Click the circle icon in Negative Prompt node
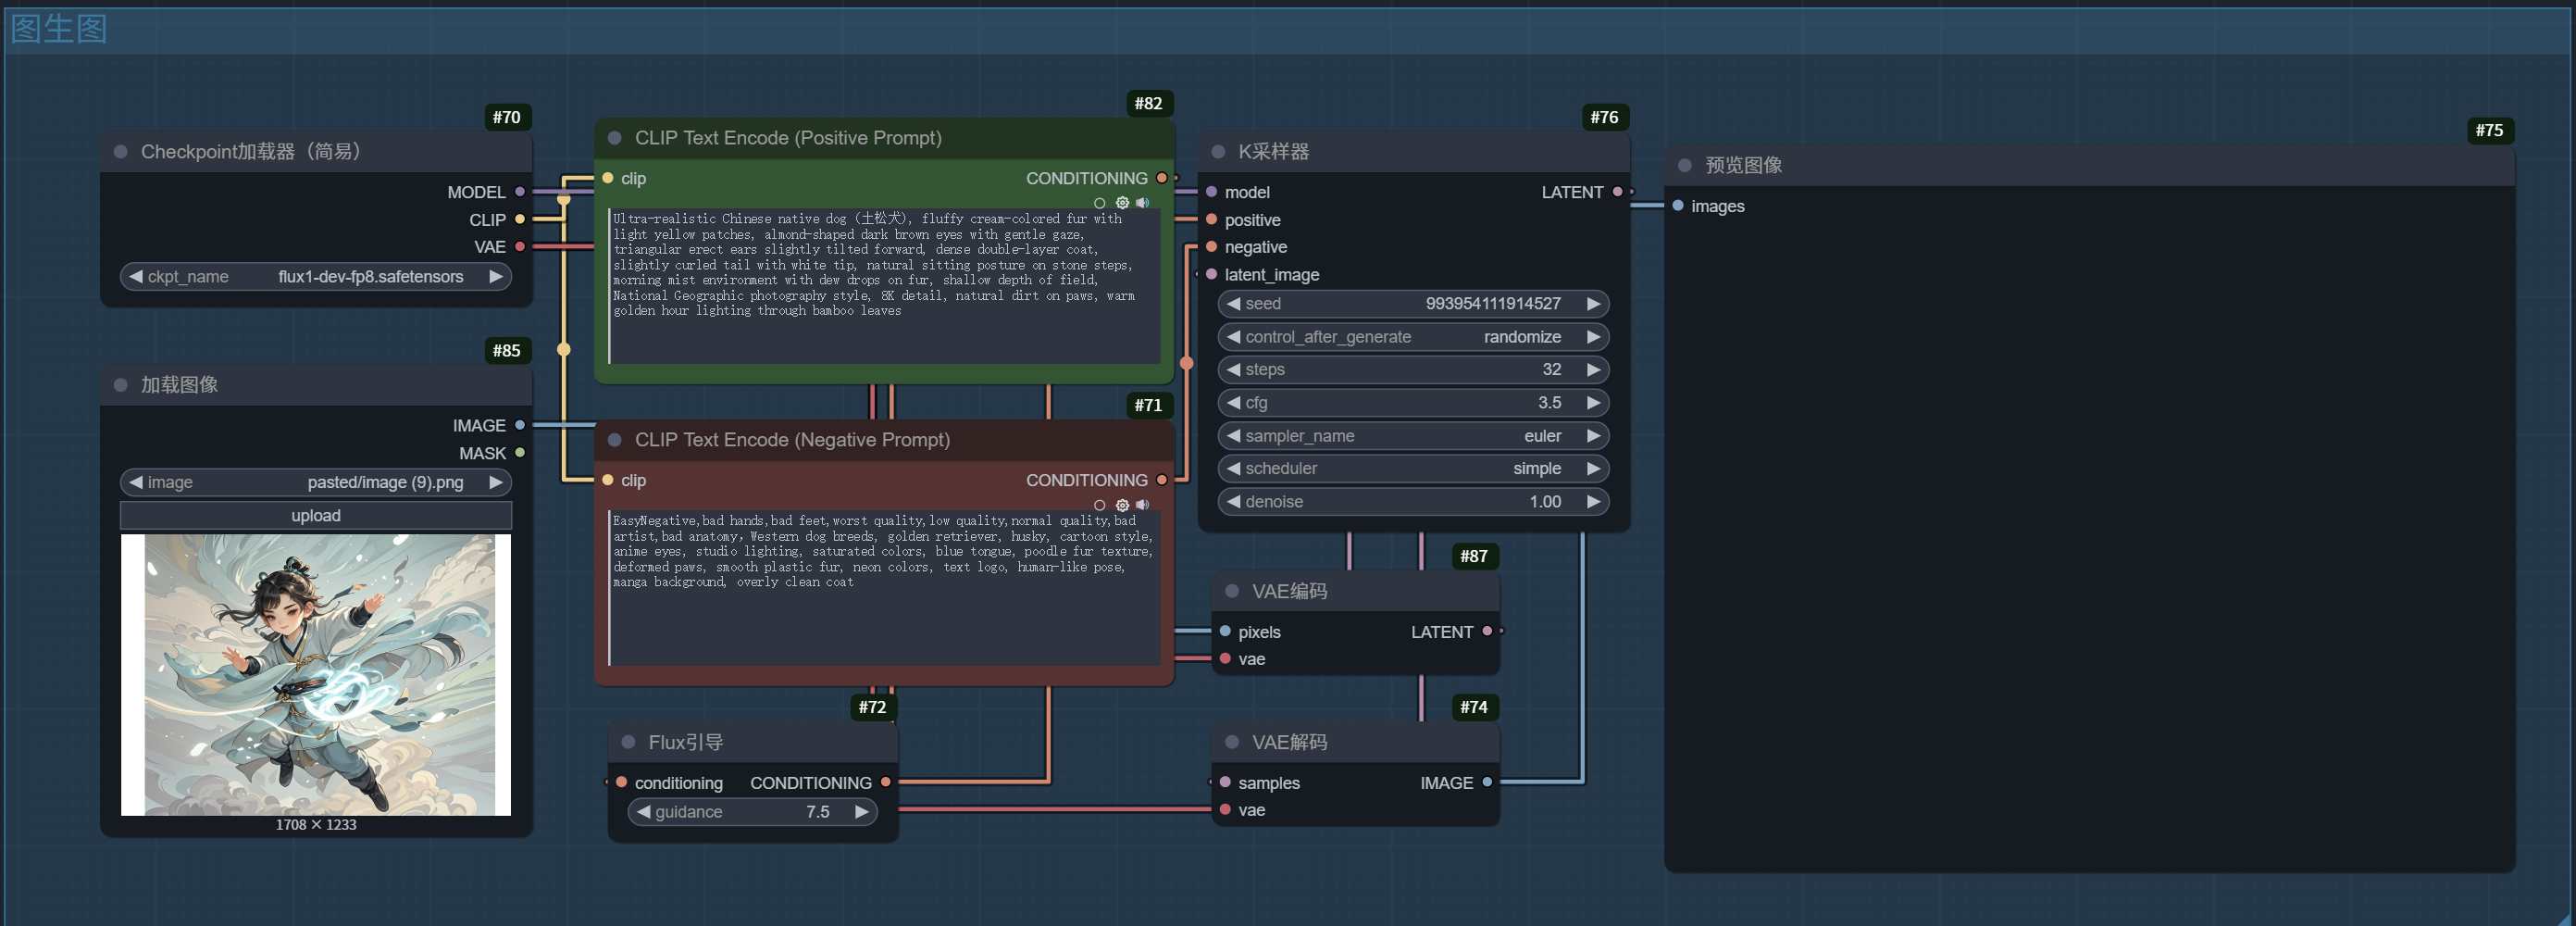 coord(1100,505)
